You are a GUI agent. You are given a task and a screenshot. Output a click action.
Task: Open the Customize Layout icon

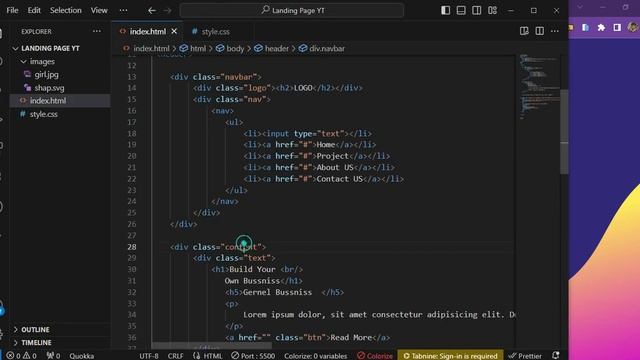pos(492,10)
